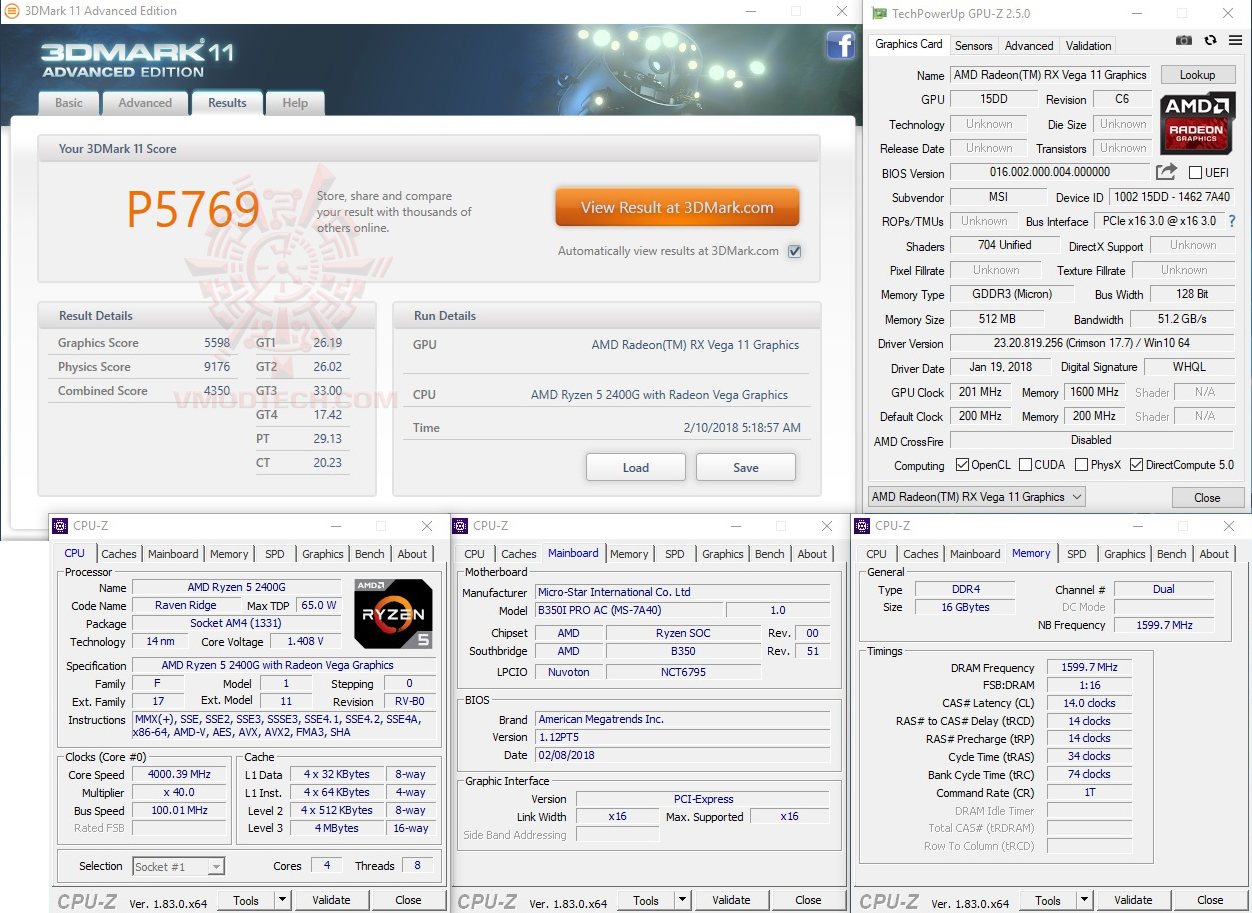This screenshot has height=913, width=1252.
Task: Click the Max TDP 65.0 W value
Action: click(x=319, y=605)
